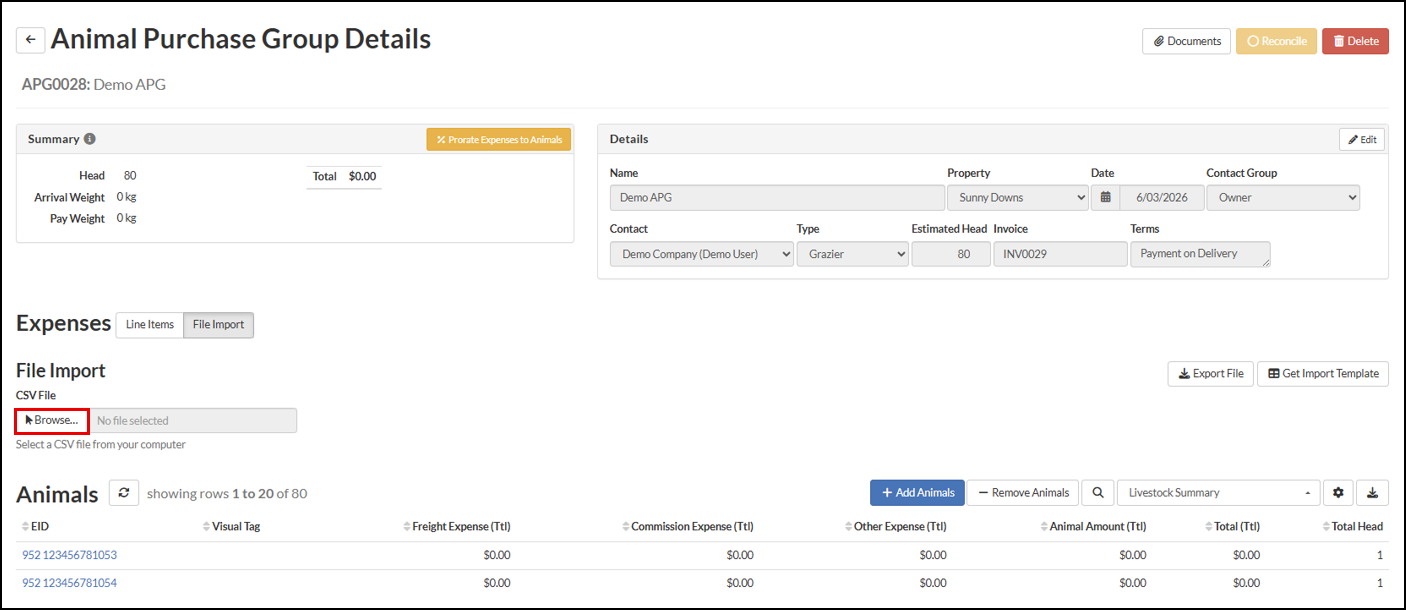This screenshot has width=1406, height=610.
Task: Open the Property dropdown
Action: tap(1017, 198)
